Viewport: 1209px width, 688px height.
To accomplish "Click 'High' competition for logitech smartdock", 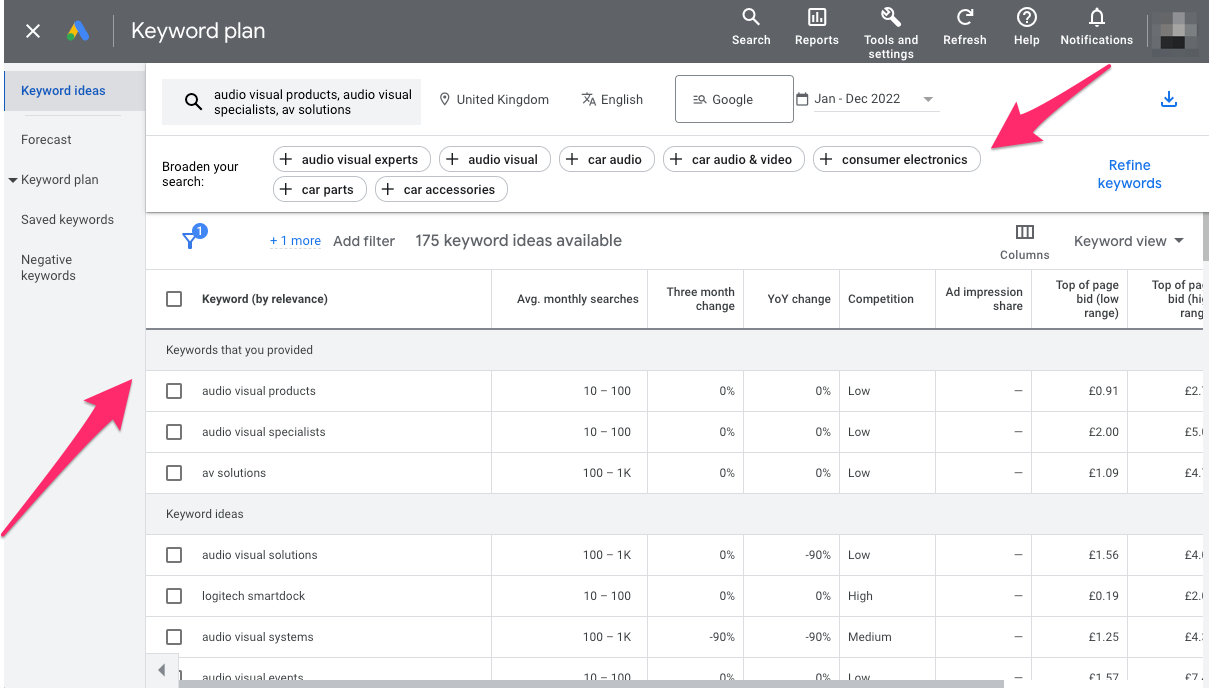I will [860, 596].
